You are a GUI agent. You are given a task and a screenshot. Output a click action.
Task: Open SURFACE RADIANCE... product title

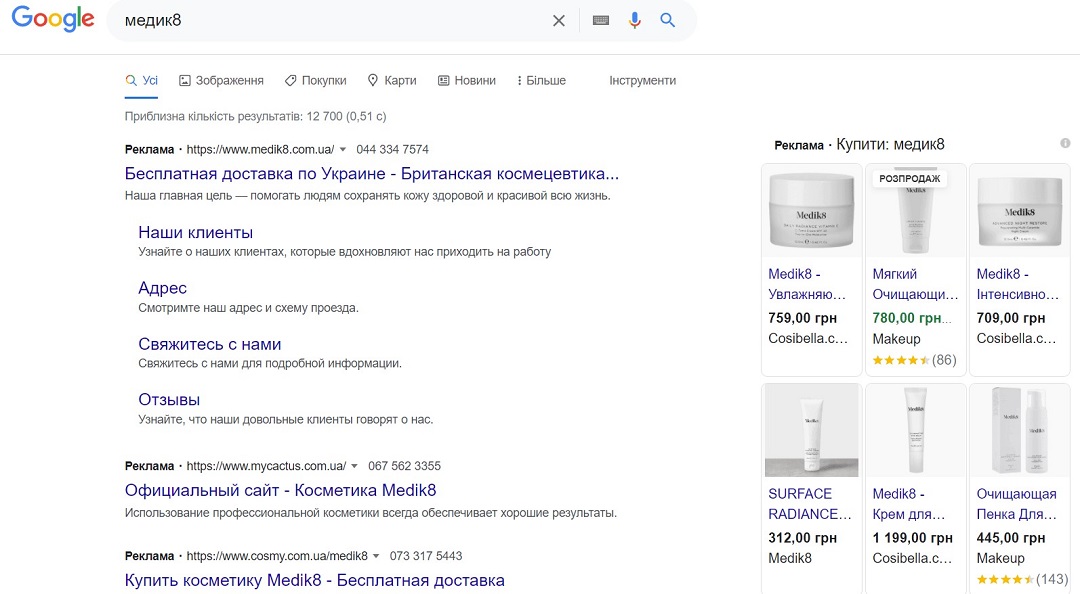[x=810, y=504]
